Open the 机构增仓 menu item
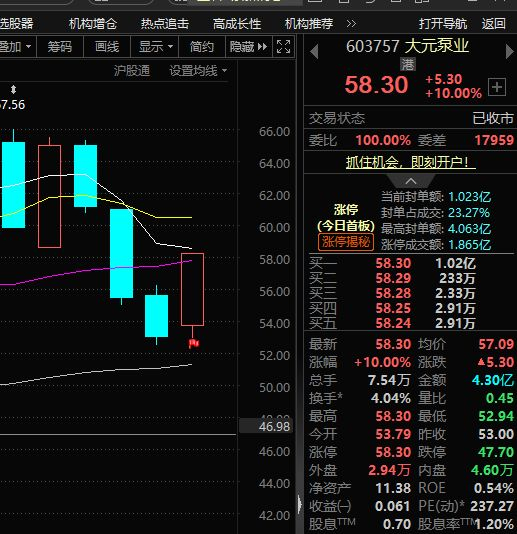 (x=93, y=23)
